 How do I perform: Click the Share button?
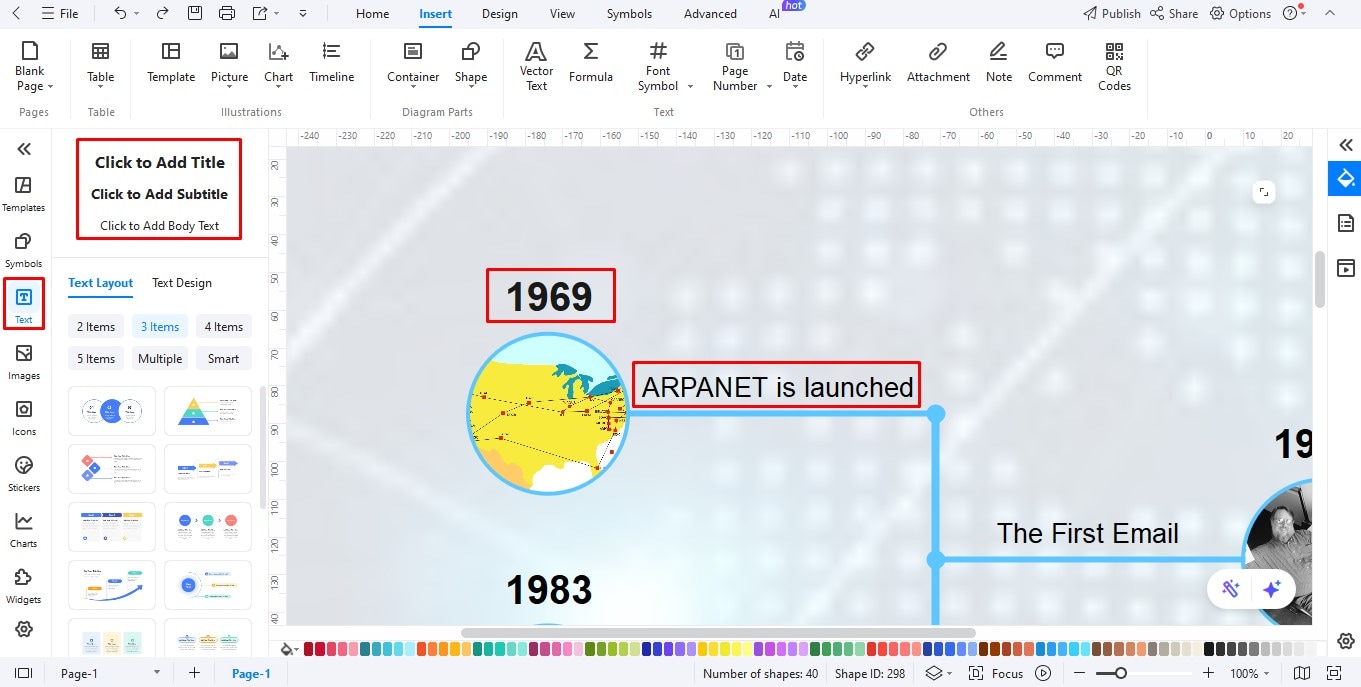tap(1174, 14)
